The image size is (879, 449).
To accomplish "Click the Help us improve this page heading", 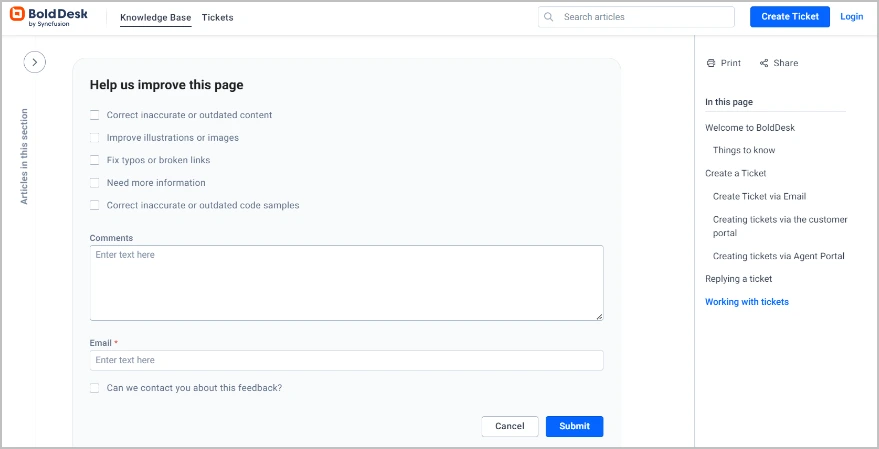I will tap(166, 85).
